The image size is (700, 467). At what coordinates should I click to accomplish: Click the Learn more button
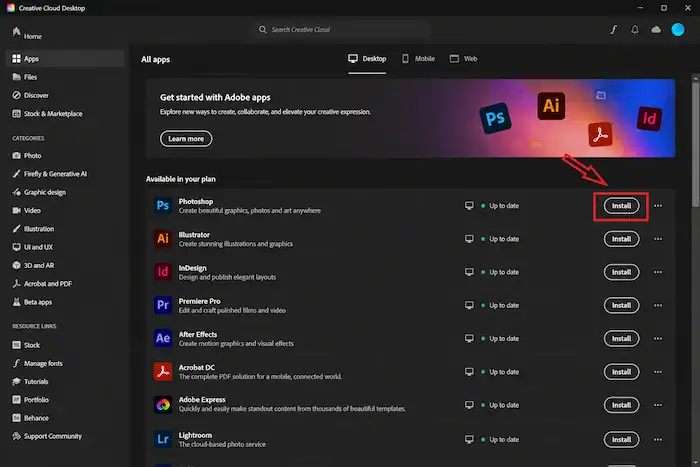tap(186, 138)
